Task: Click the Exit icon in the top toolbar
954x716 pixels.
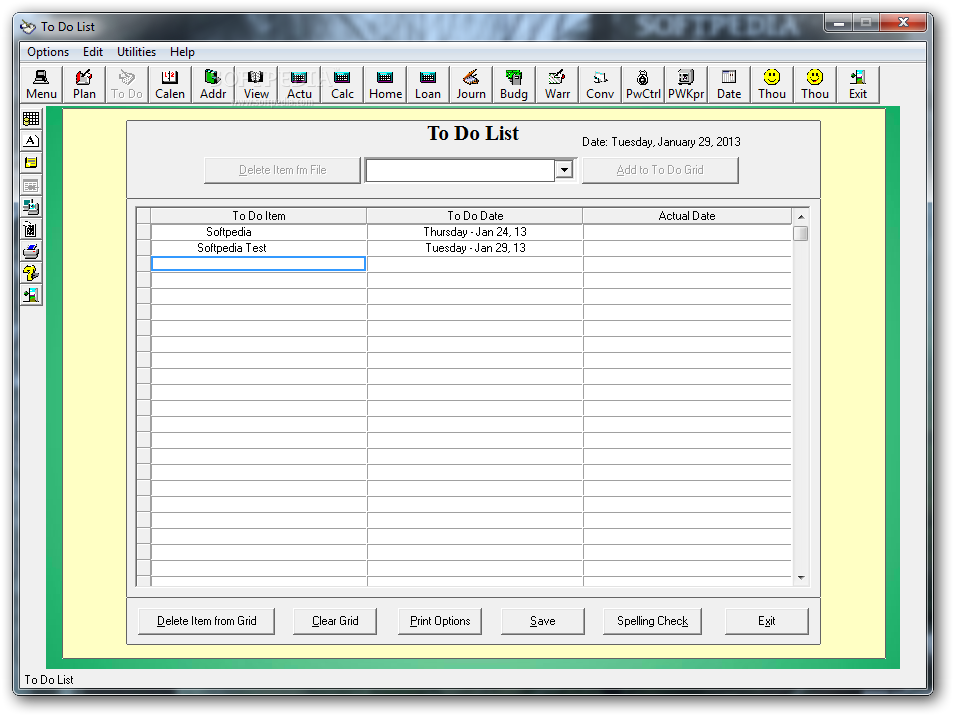Action: tap(858, 85)
